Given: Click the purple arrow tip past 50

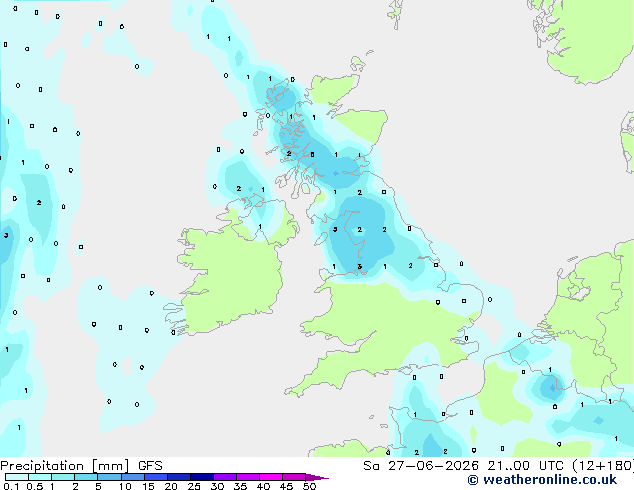Looking at the screenshot, I should (317, 478).
